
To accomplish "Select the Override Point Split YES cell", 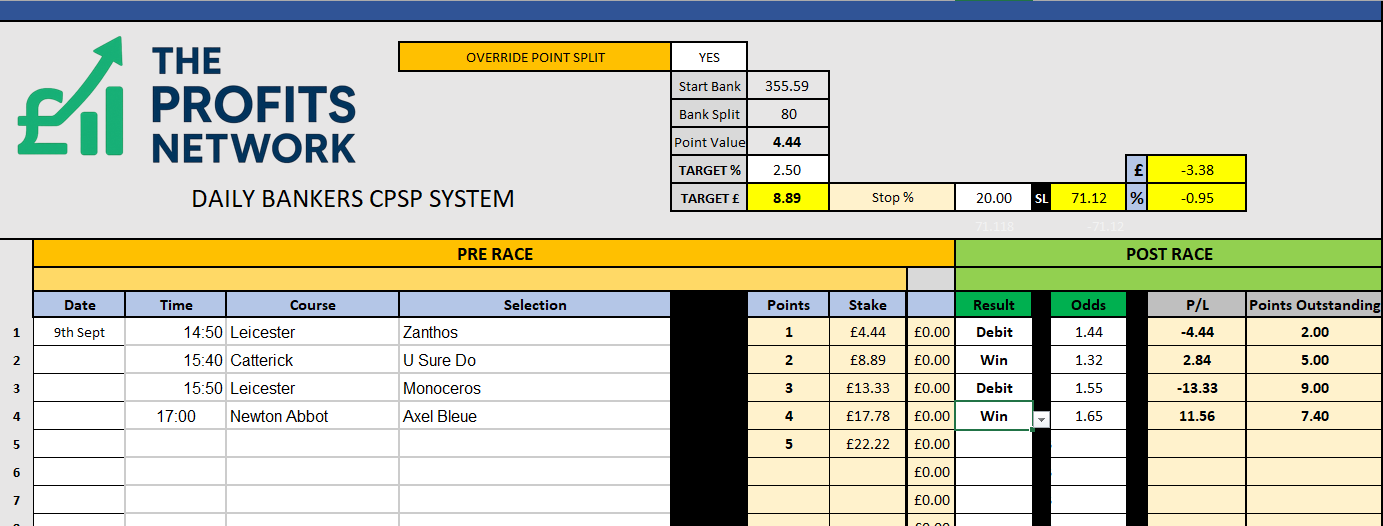I will 708,57.
